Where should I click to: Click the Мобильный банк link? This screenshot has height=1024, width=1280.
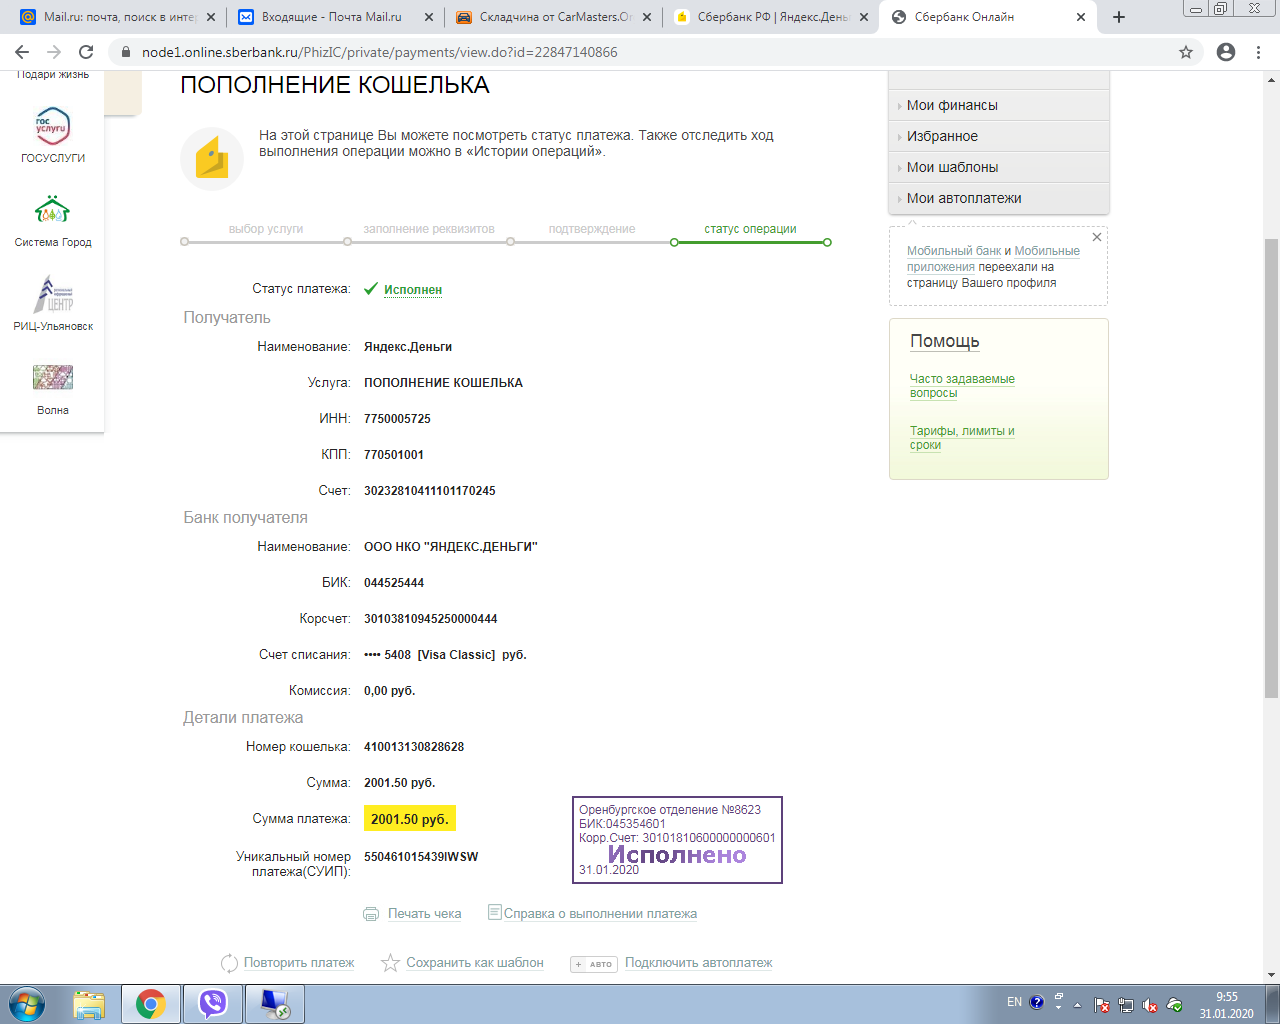pos(954,251)
